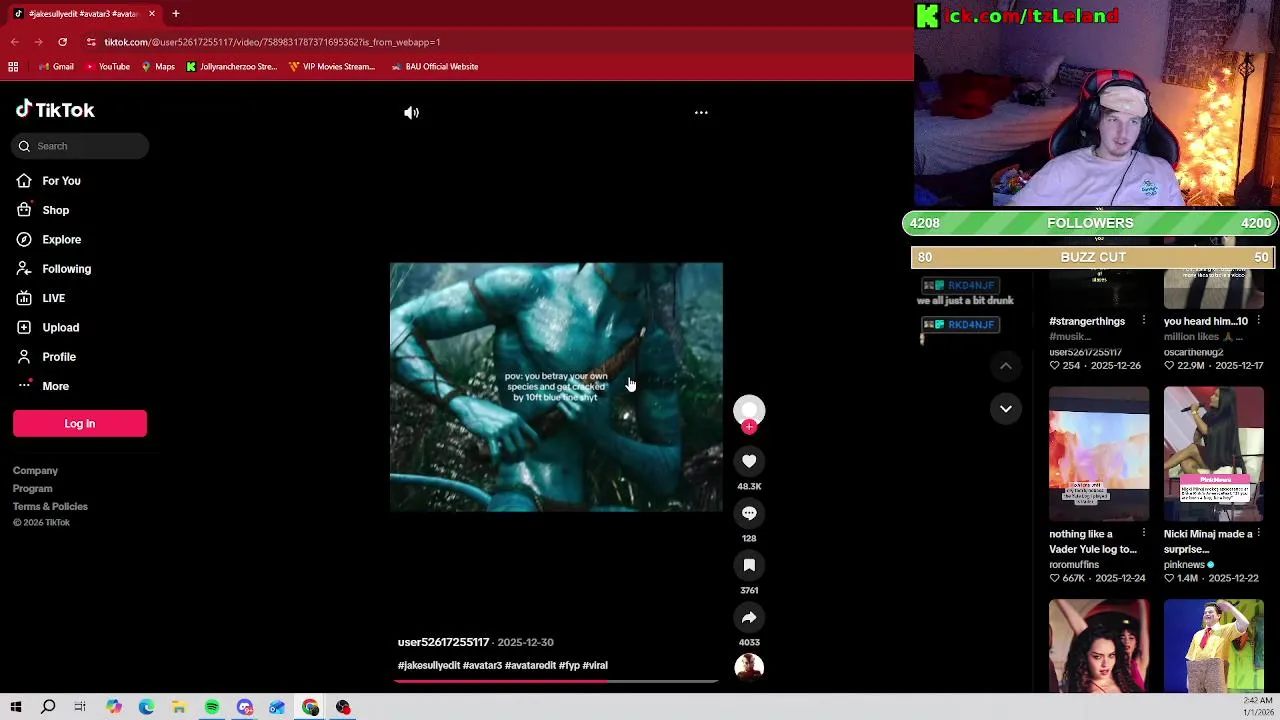Like the video with the heart icon
1280x720 pixels.
coord(749,461)
